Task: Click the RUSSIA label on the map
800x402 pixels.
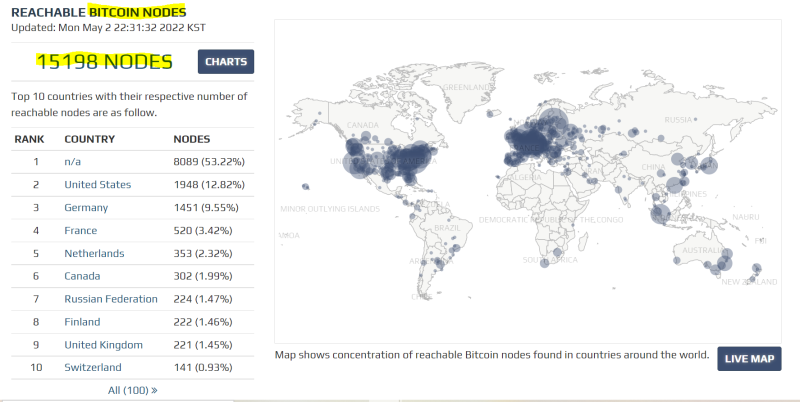Action: coord(678,120)
